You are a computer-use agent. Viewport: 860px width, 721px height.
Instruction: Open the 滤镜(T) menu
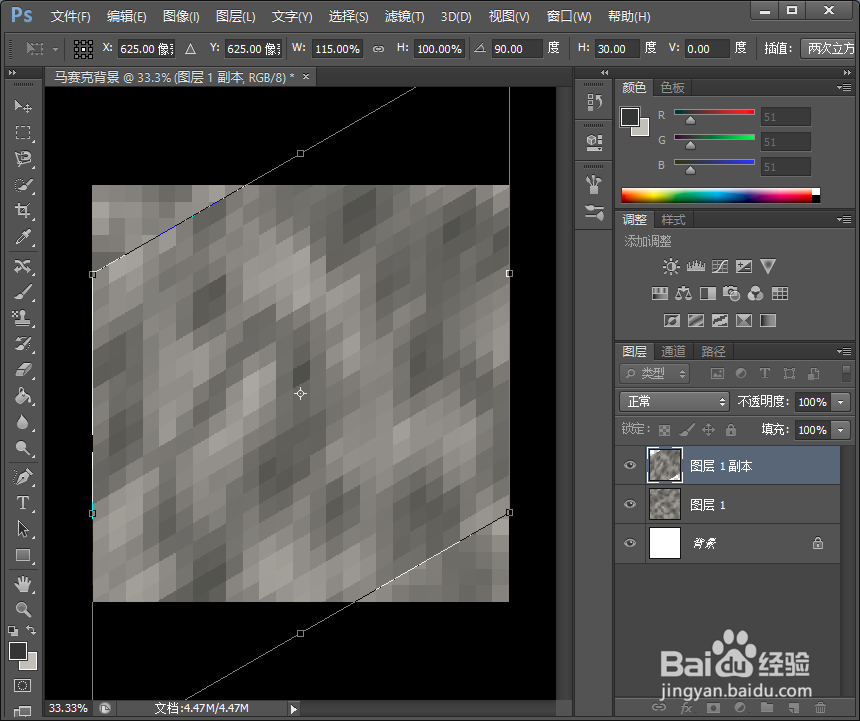[405, 16]
